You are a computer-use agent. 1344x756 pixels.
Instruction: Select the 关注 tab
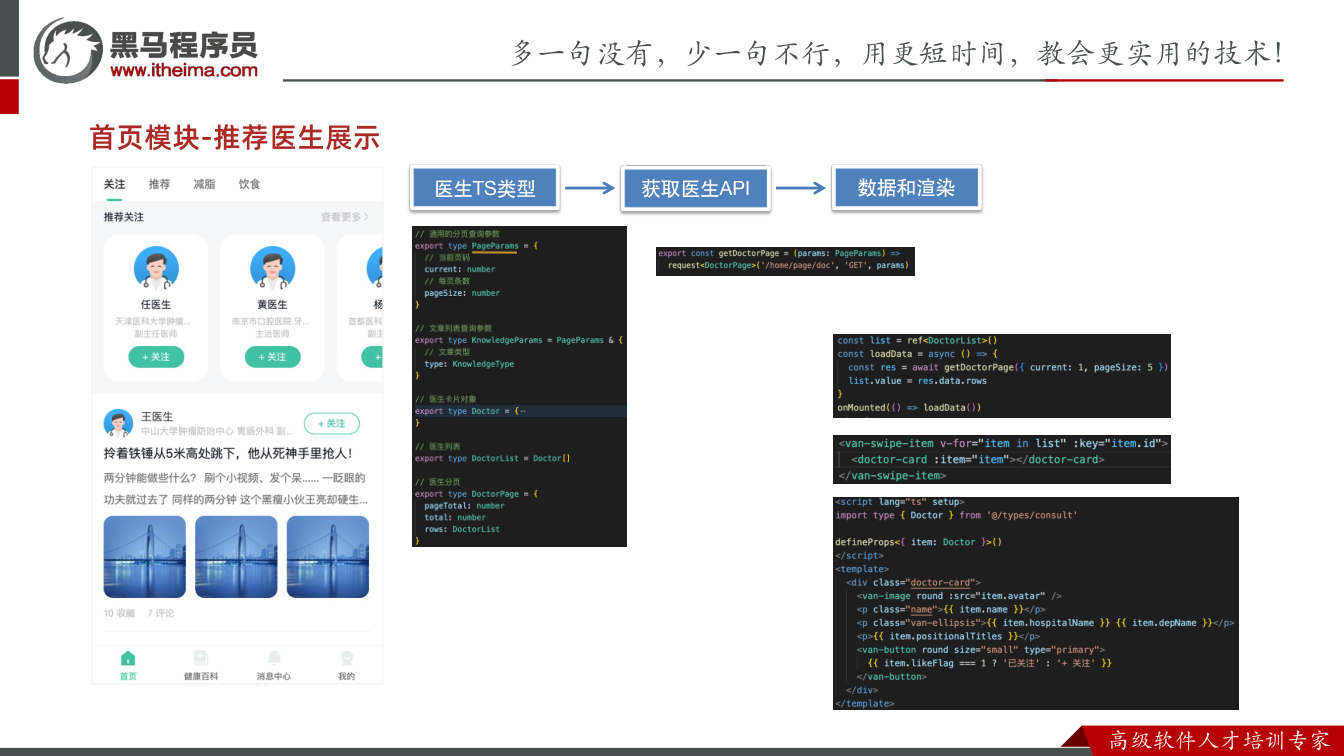pos(115,184)
